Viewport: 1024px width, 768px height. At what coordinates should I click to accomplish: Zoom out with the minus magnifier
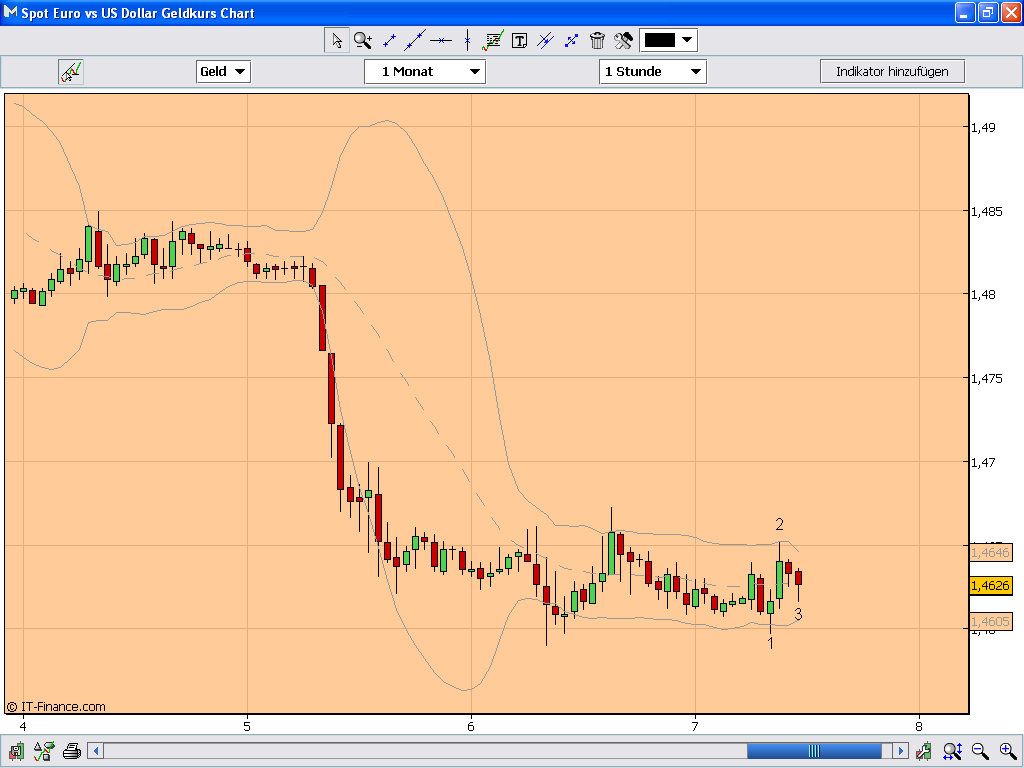tap(980, 751)
